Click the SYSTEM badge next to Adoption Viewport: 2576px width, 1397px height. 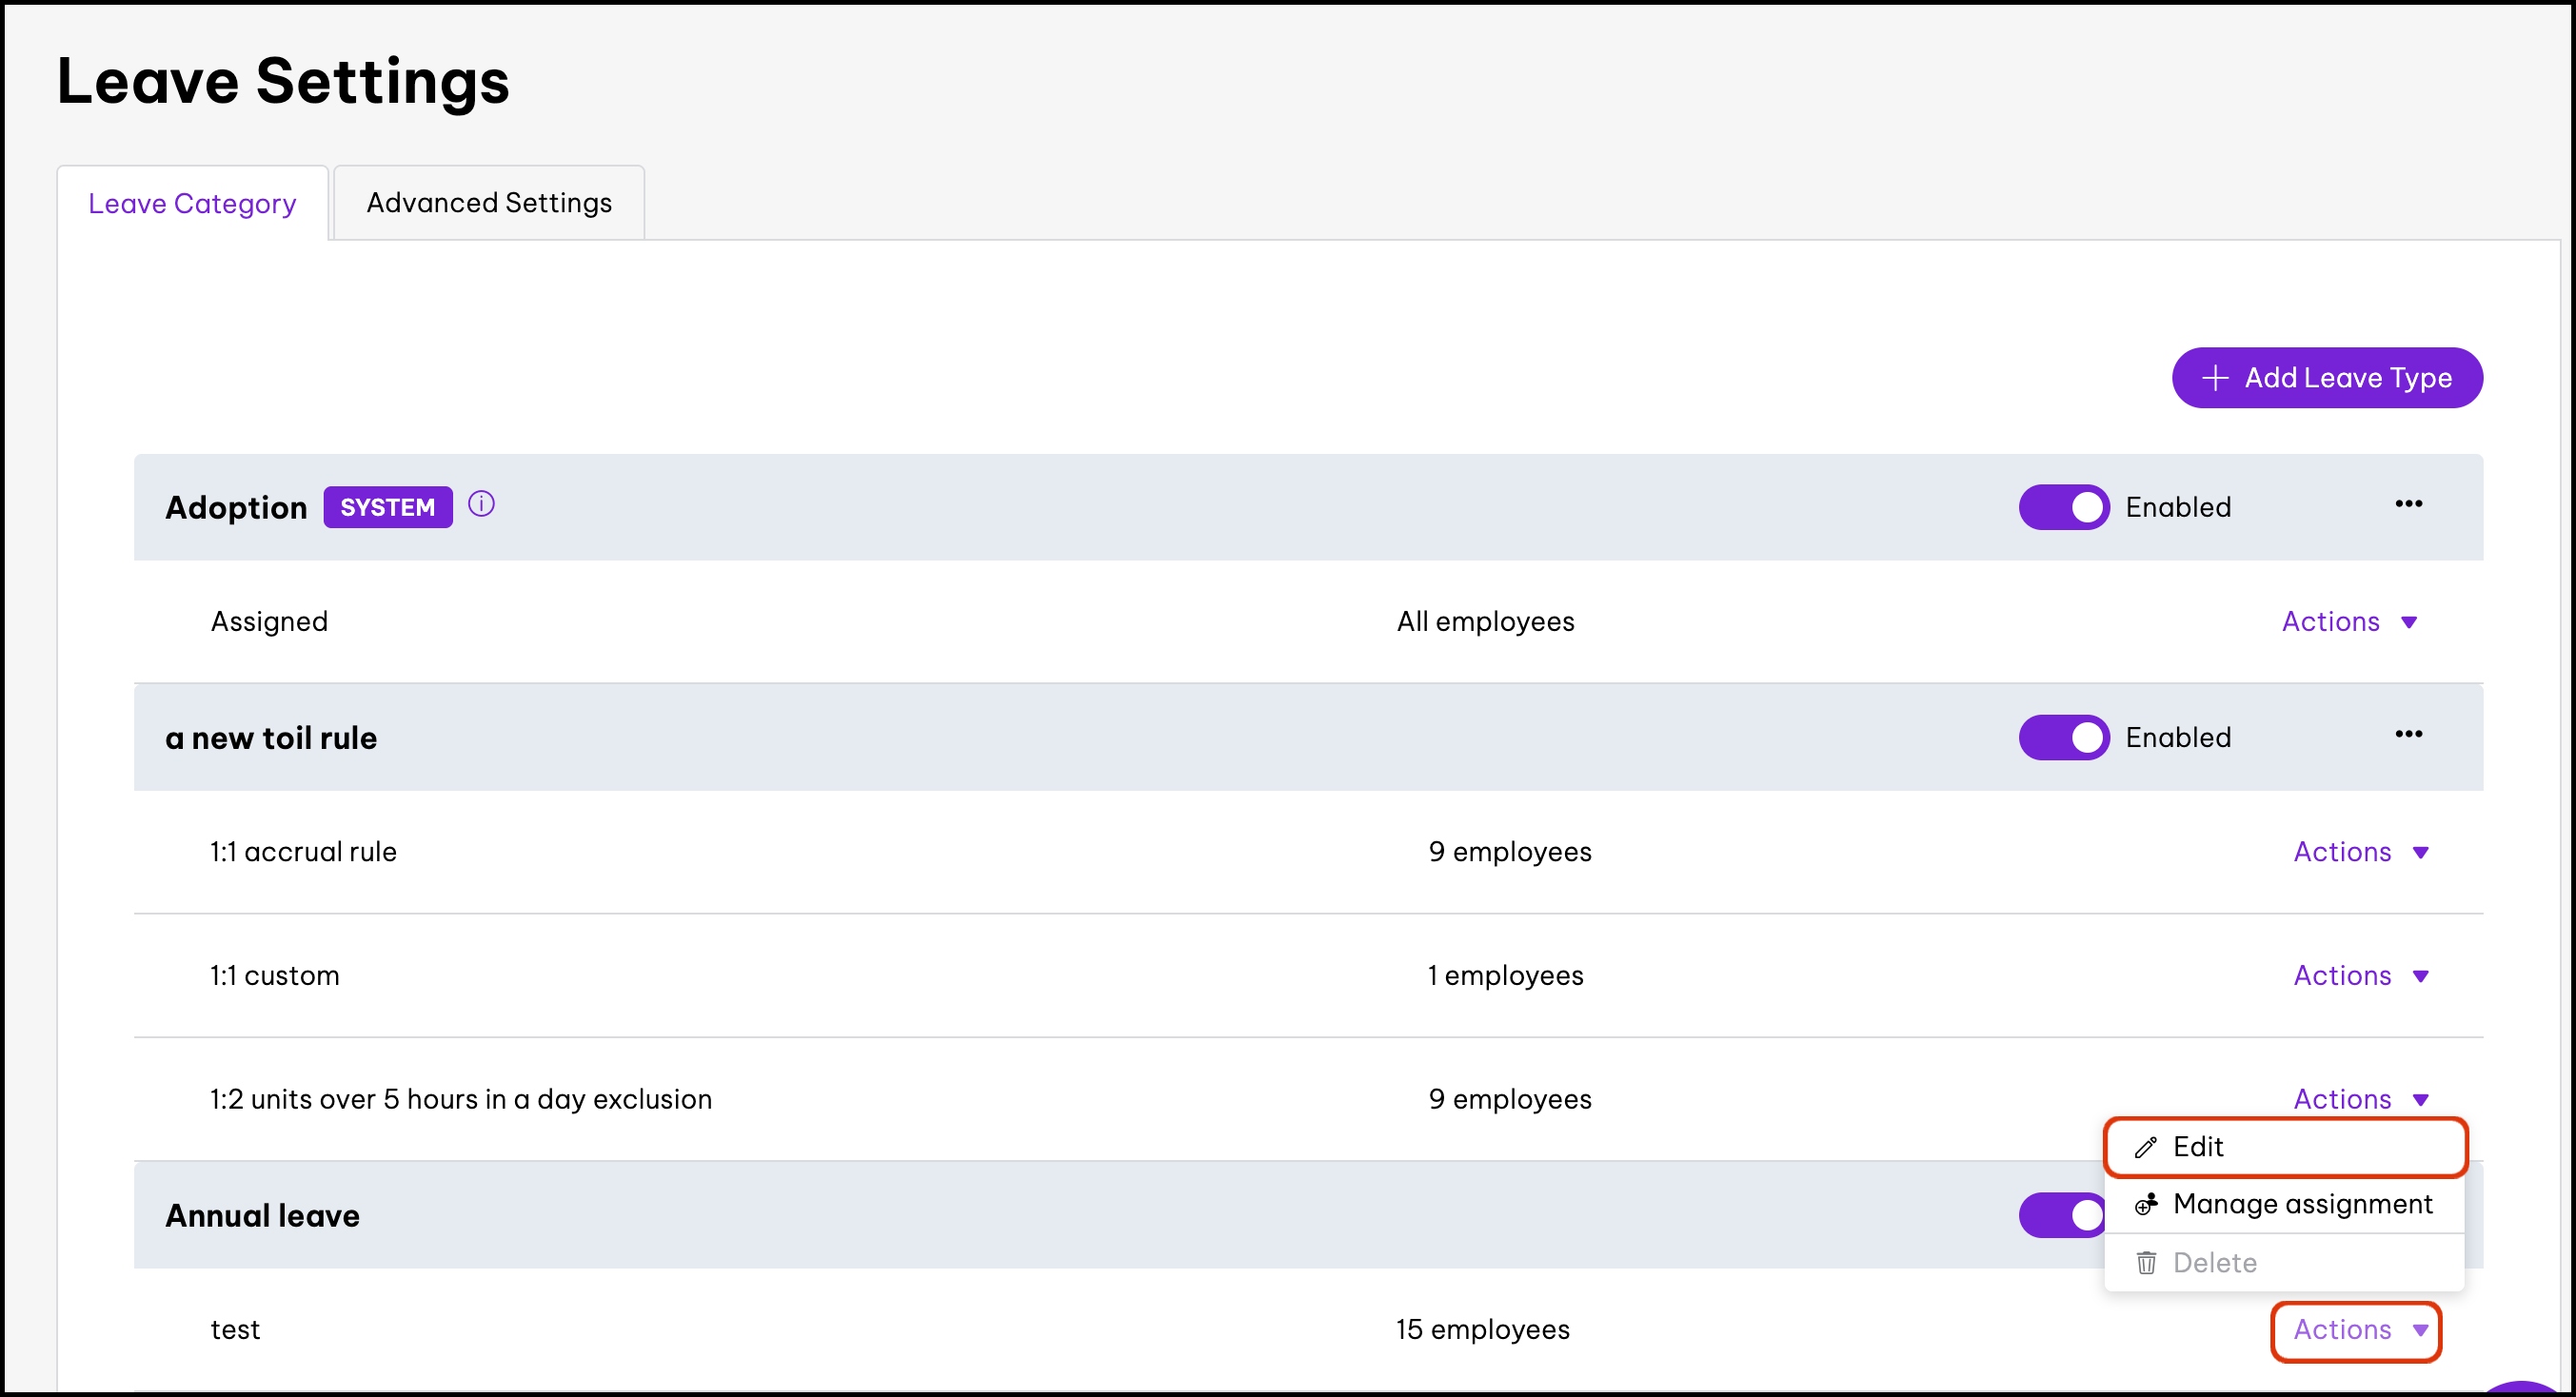[x=387, y=507]
